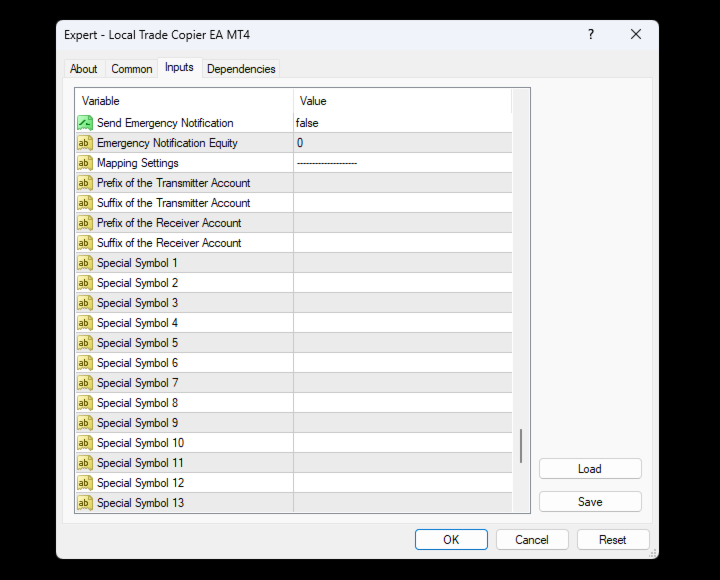
Task: Open the About tab
Action: 84,69
